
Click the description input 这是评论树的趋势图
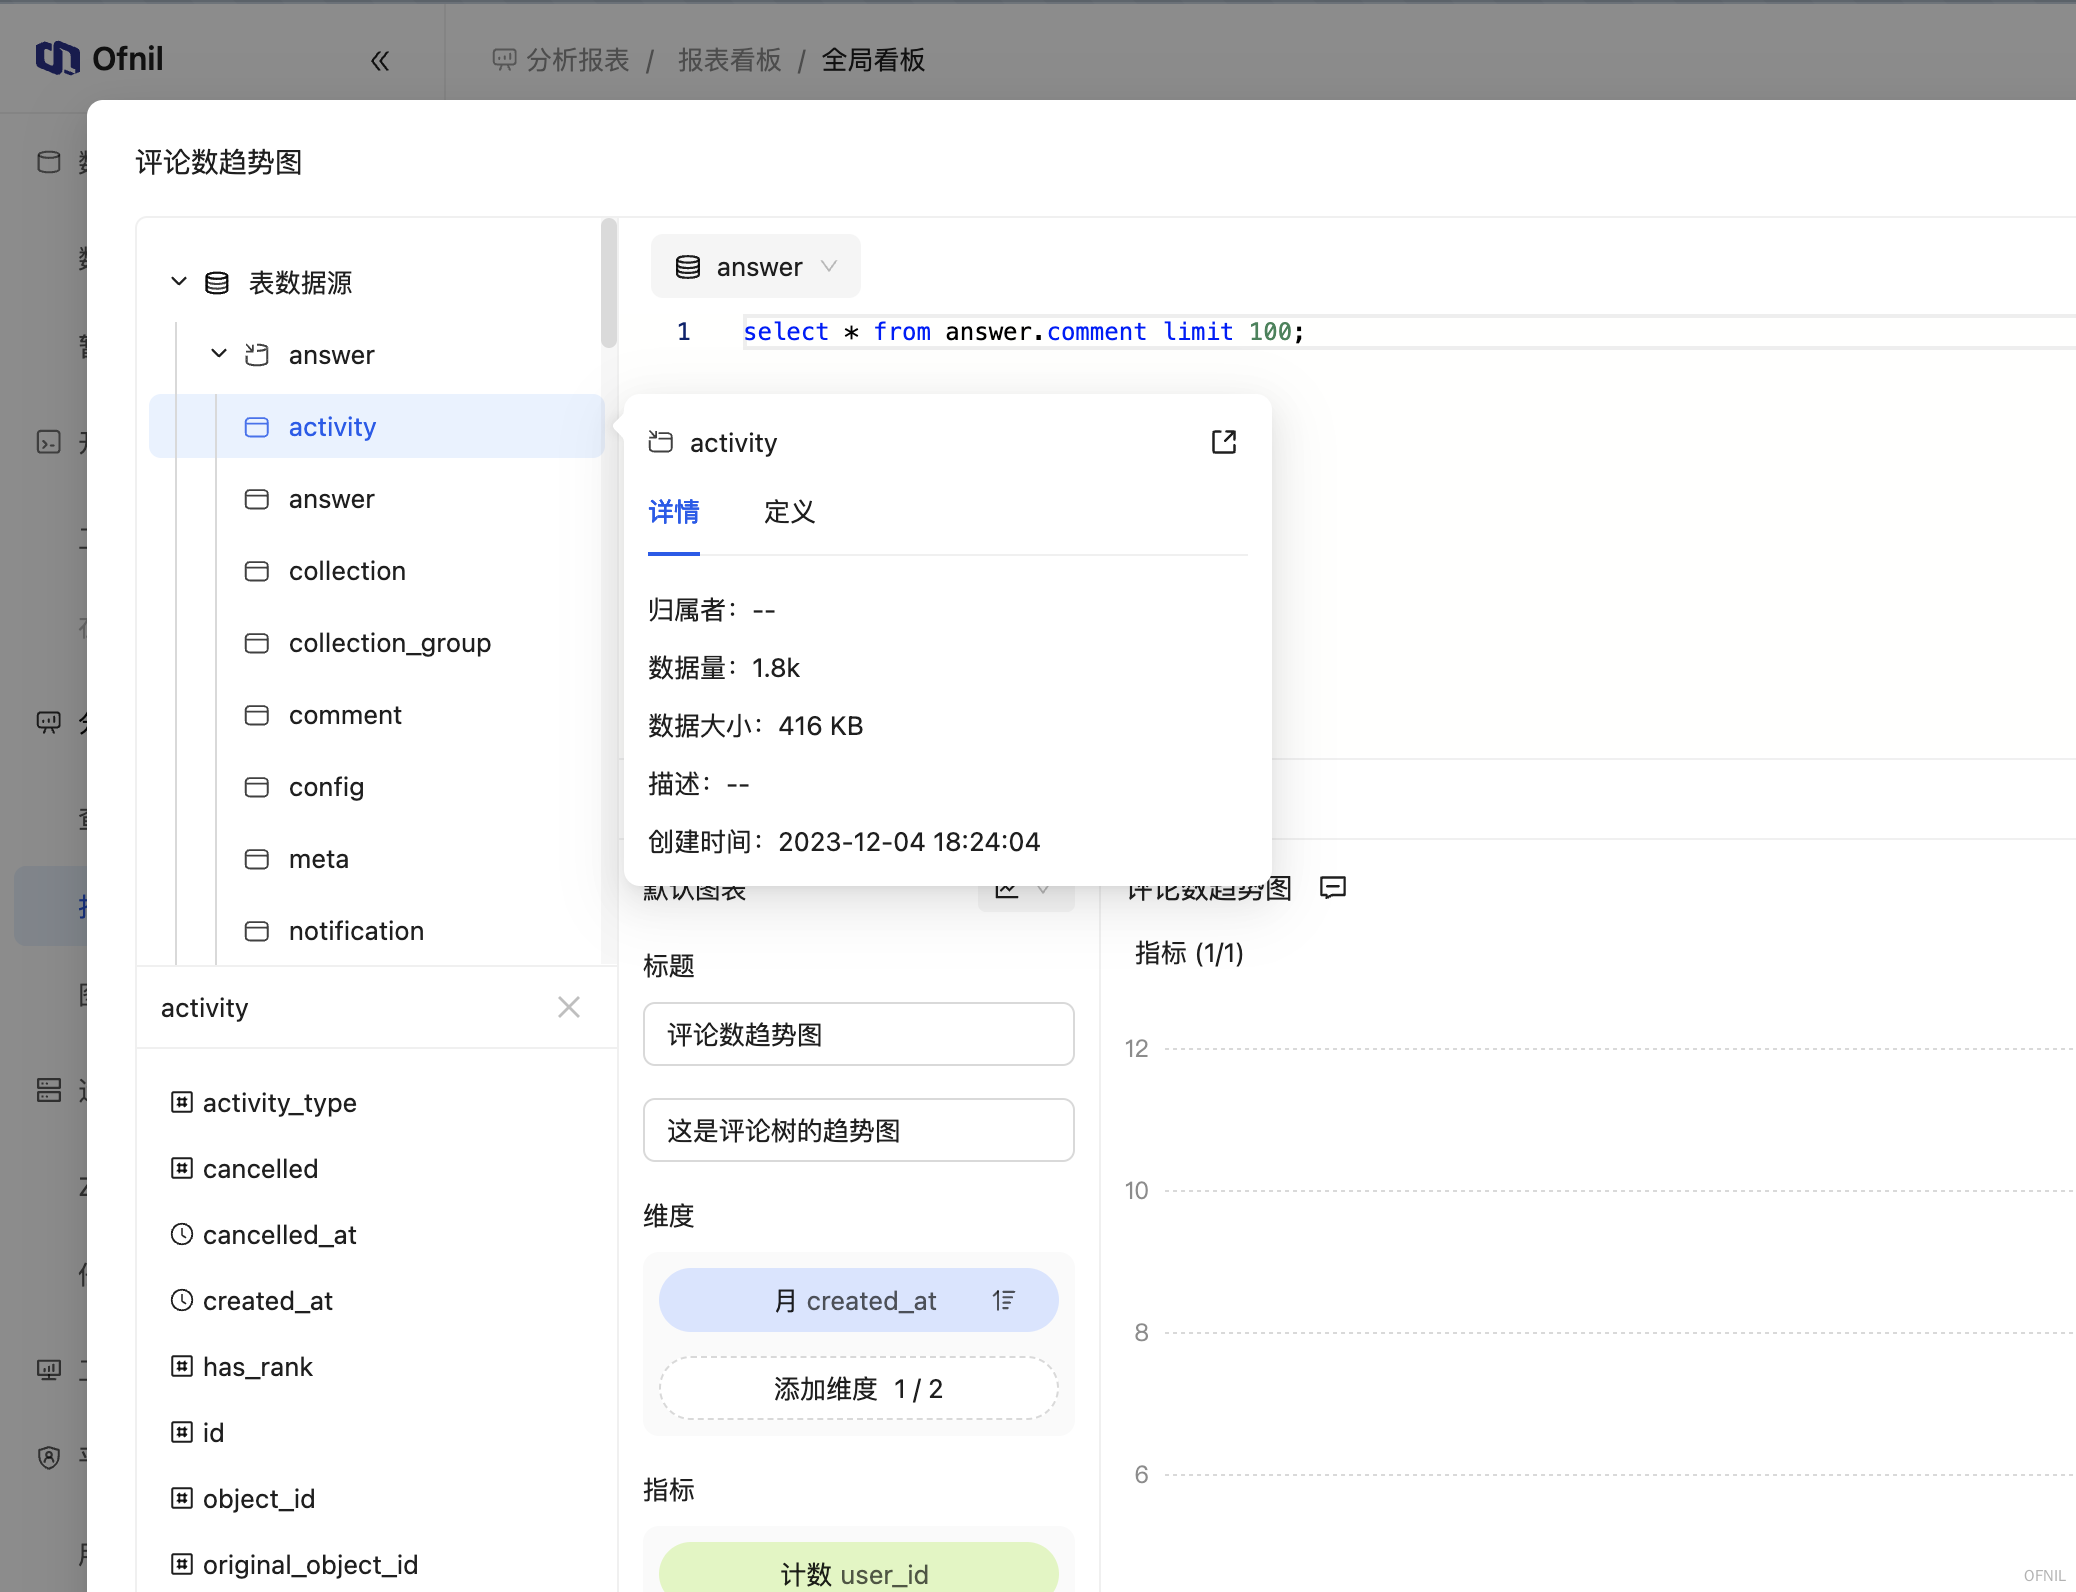[x=858, y=1130]
